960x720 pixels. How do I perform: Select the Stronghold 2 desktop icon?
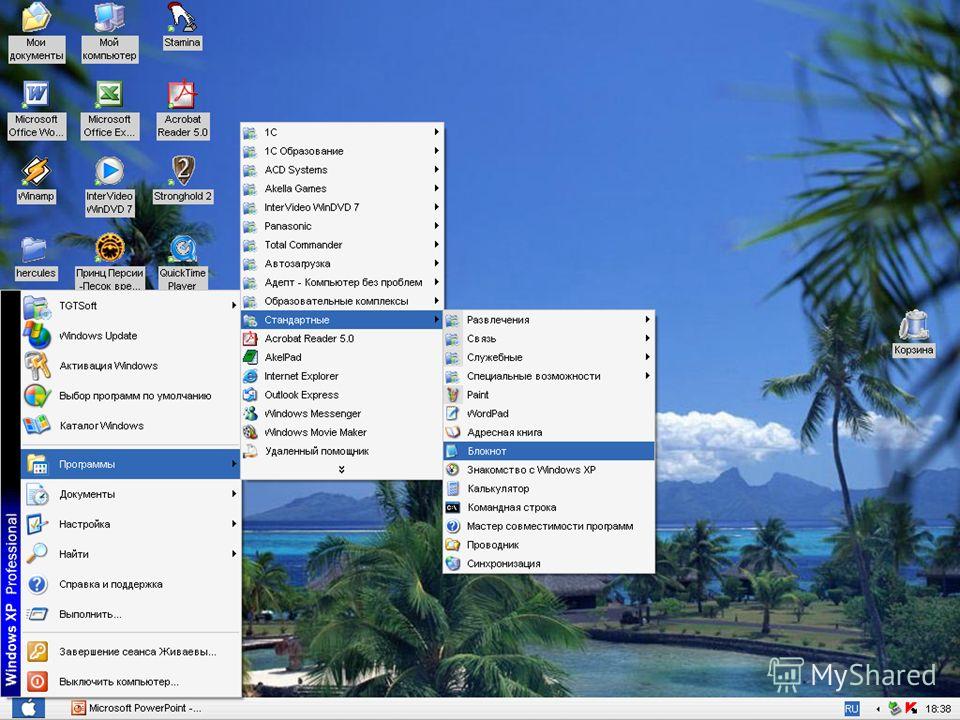(182, 180)
